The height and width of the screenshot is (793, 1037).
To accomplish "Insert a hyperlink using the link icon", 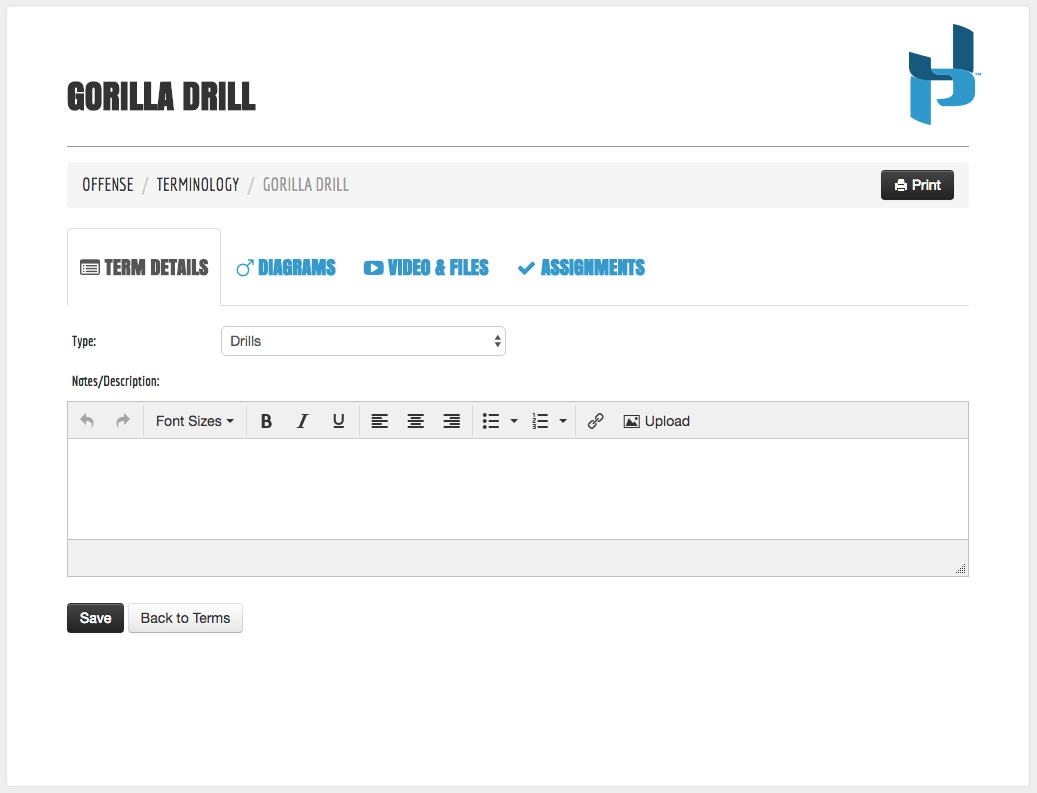I will 596,421.
